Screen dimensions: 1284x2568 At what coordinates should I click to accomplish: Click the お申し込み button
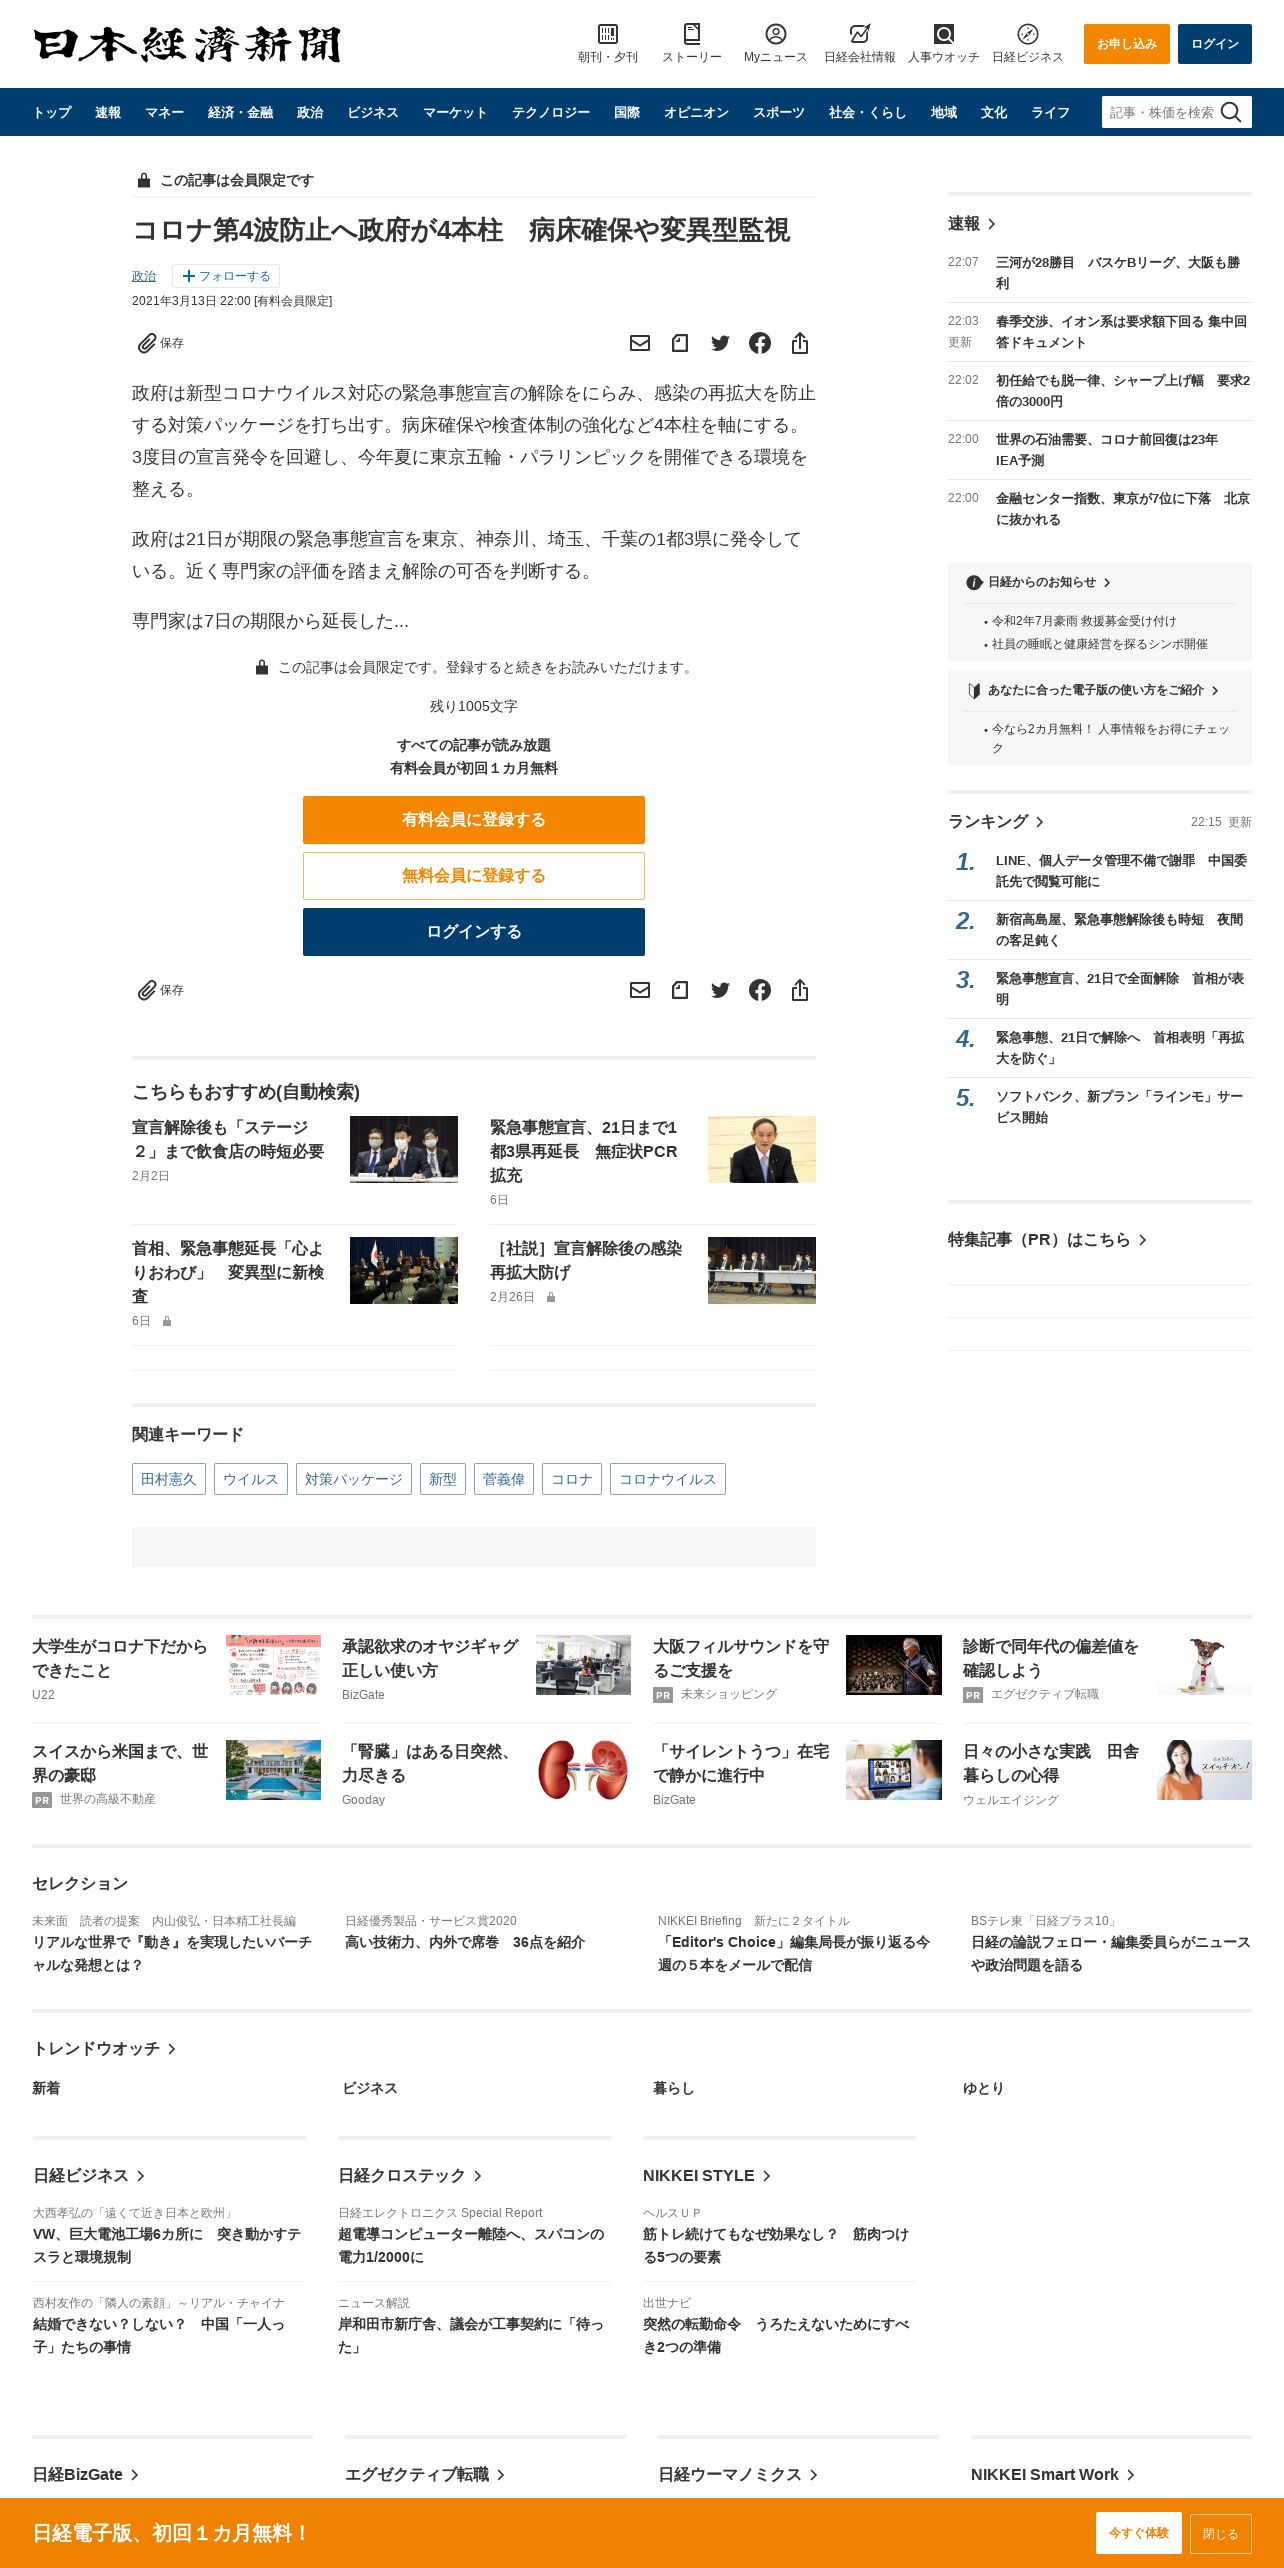coord(1127,44)
